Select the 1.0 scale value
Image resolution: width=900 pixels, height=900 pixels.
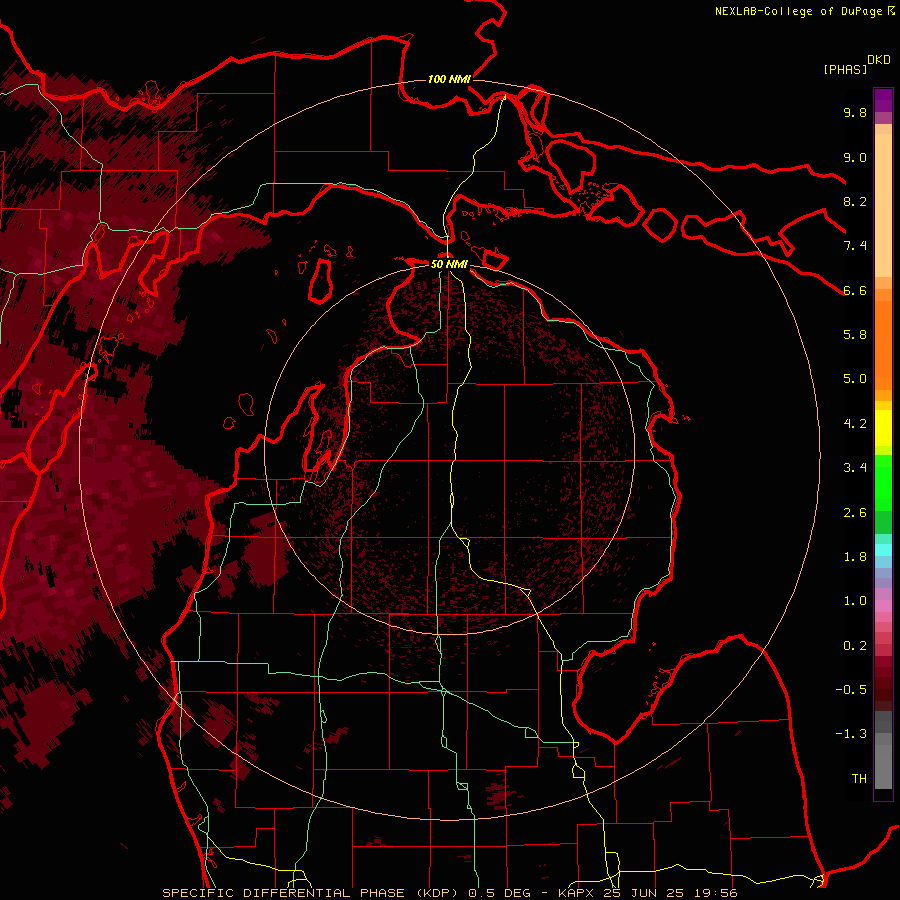click(855, 601)
